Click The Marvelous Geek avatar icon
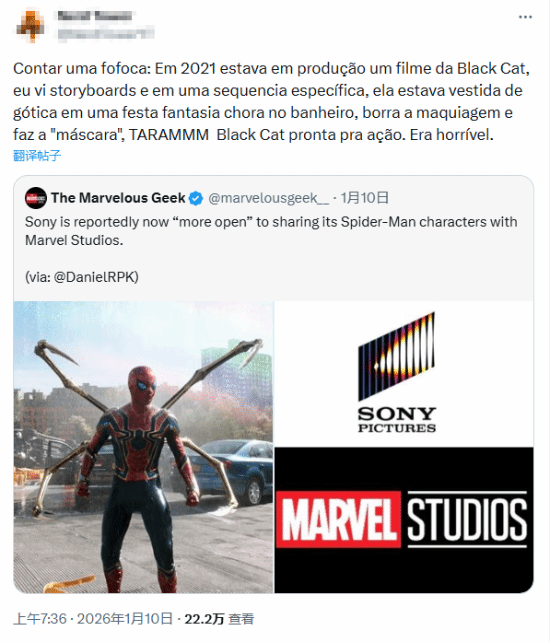The image size is (550, 642). click(x=36, y=198)
